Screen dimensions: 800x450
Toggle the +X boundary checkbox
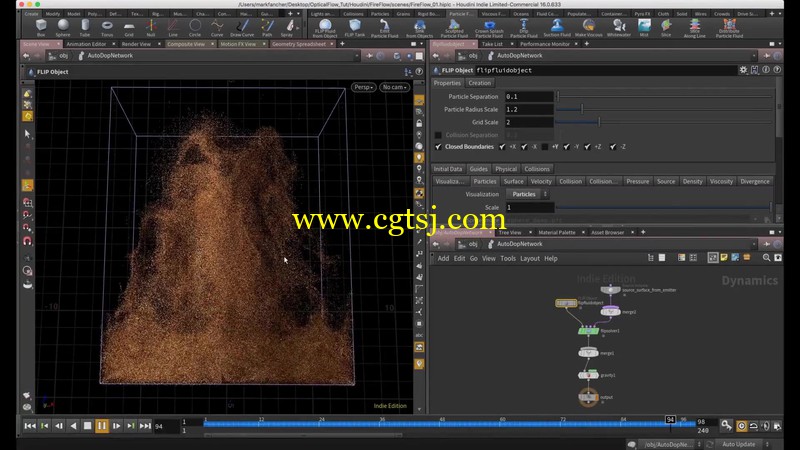click(x=503, y=146)
